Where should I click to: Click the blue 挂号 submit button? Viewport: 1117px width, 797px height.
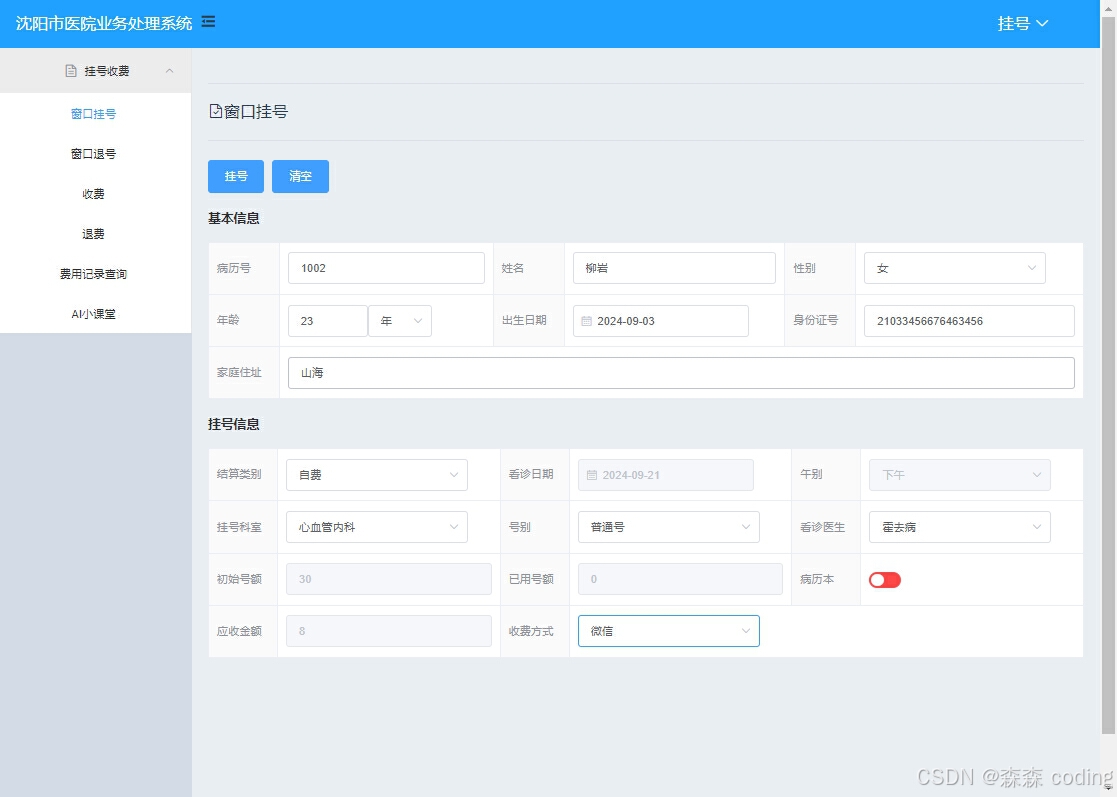(x=236, y=176)
